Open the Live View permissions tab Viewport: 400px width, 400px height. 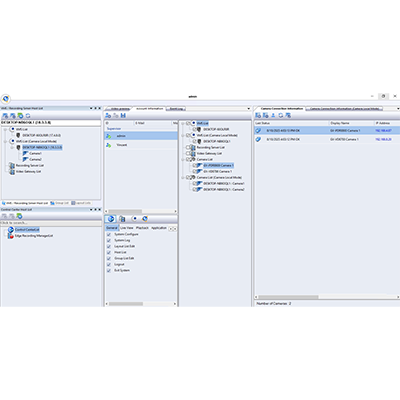127,228
